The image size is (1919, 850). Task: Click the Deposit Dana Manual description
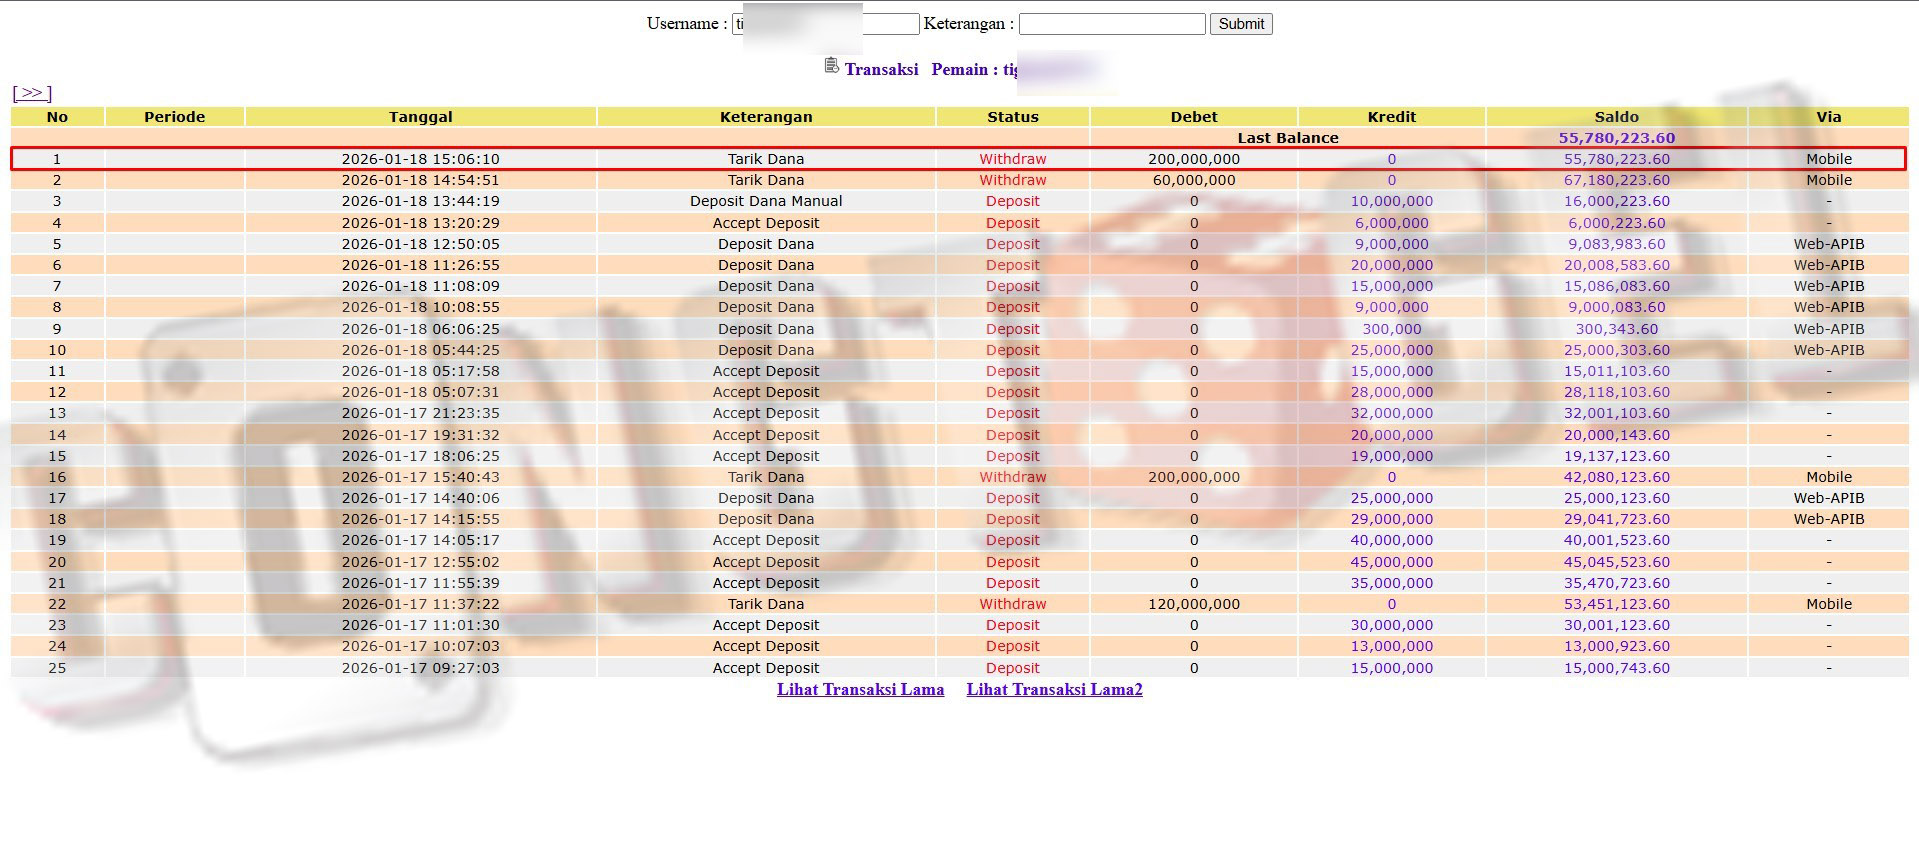[x=766, y=201]
